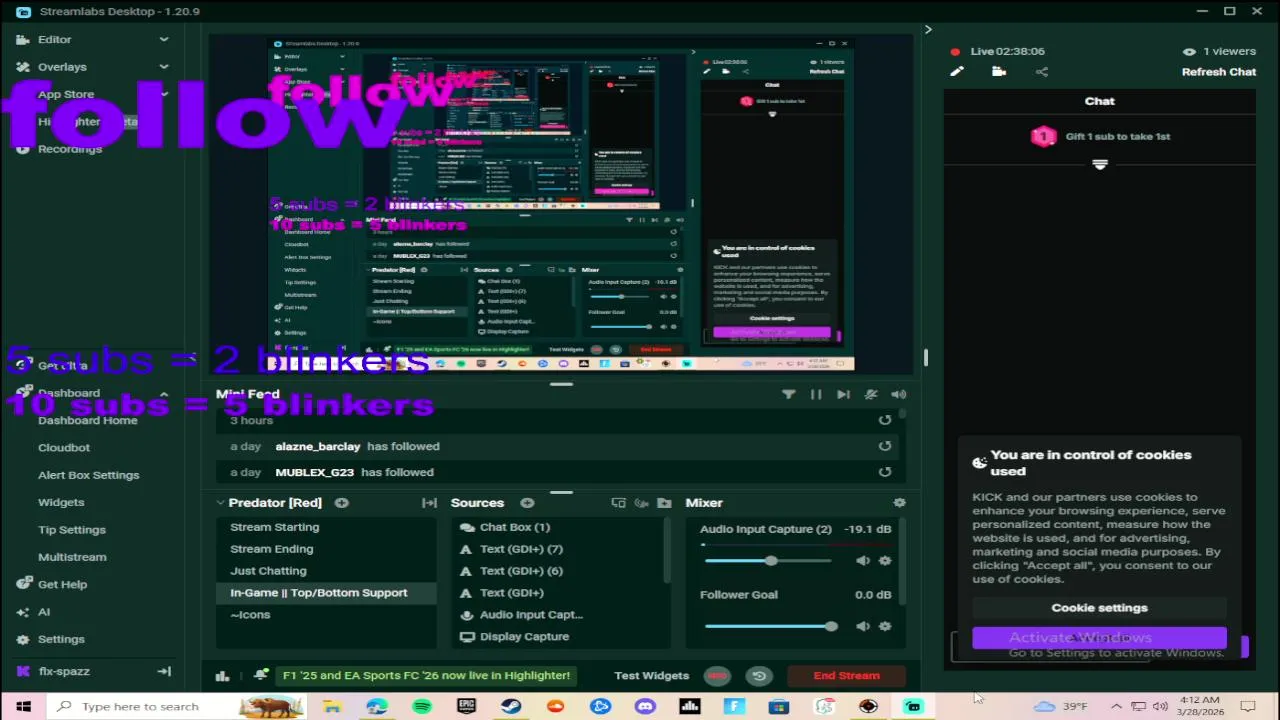1280x720 pixels.
Task: Open Overlays in the sidebar
Action: (x=62, y=67)
